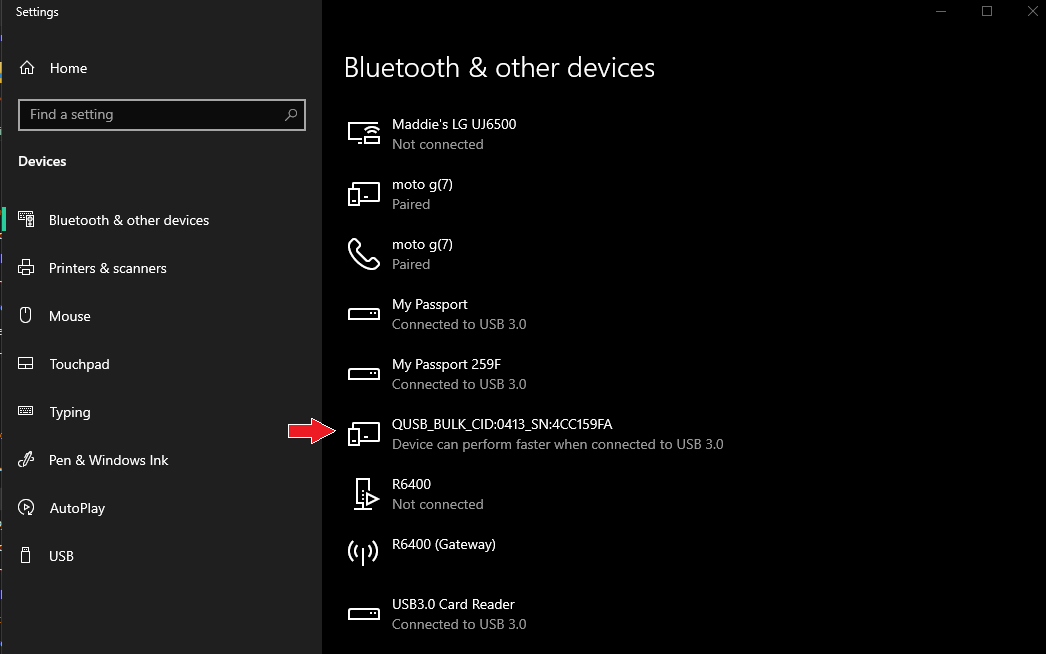Viewport: 1046px width, 654px height.
Task: Maximize the Settings window
Action: pyautogui.click(x=987, y=11)
